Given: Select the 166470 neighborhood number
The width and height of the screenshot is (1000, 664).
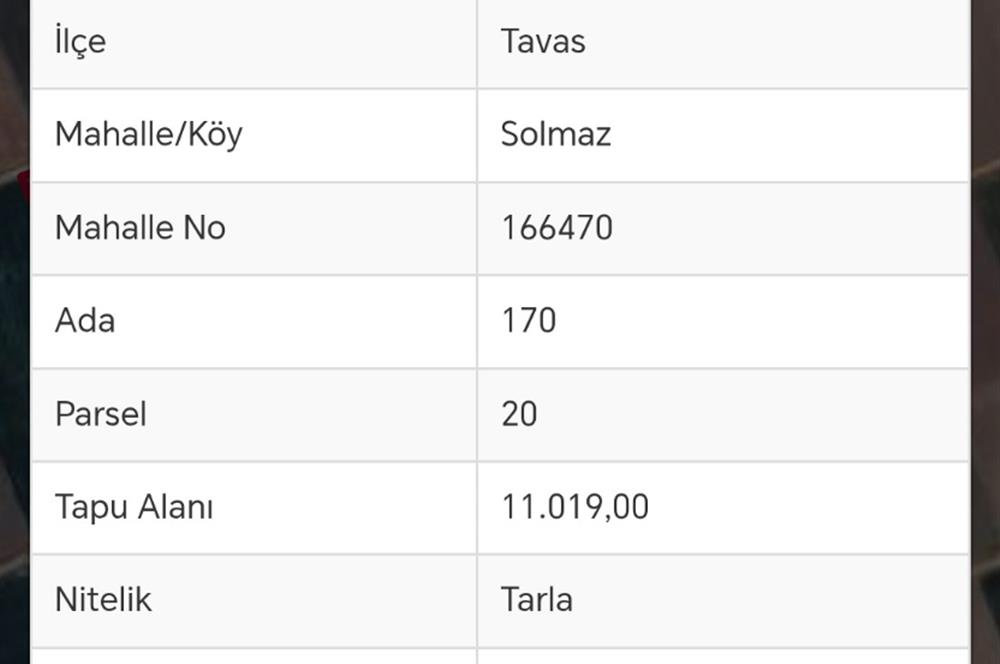Looking at the screenshot, I should click(x=556, y=228).
